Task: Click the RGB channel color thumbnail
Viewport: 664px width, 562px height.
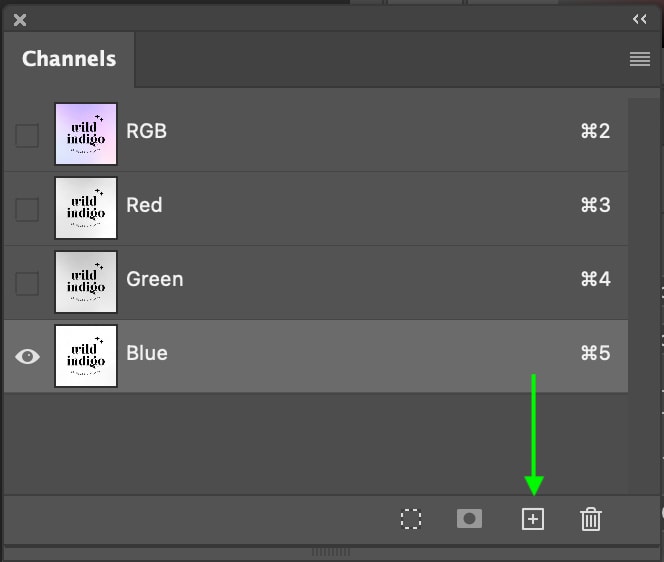Action: point(86,134)
